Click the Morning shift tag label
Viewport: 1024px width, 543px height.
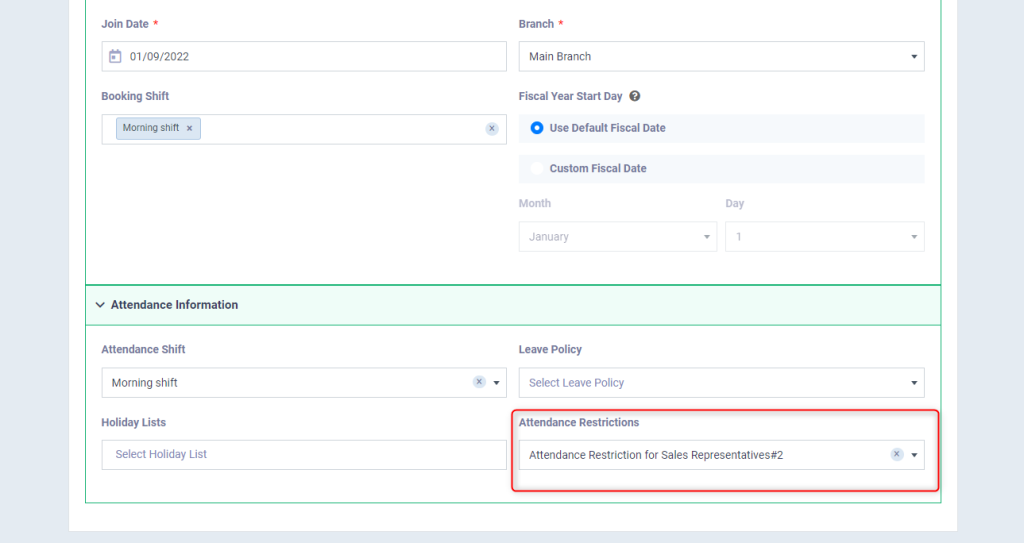[x=151, y=128]
